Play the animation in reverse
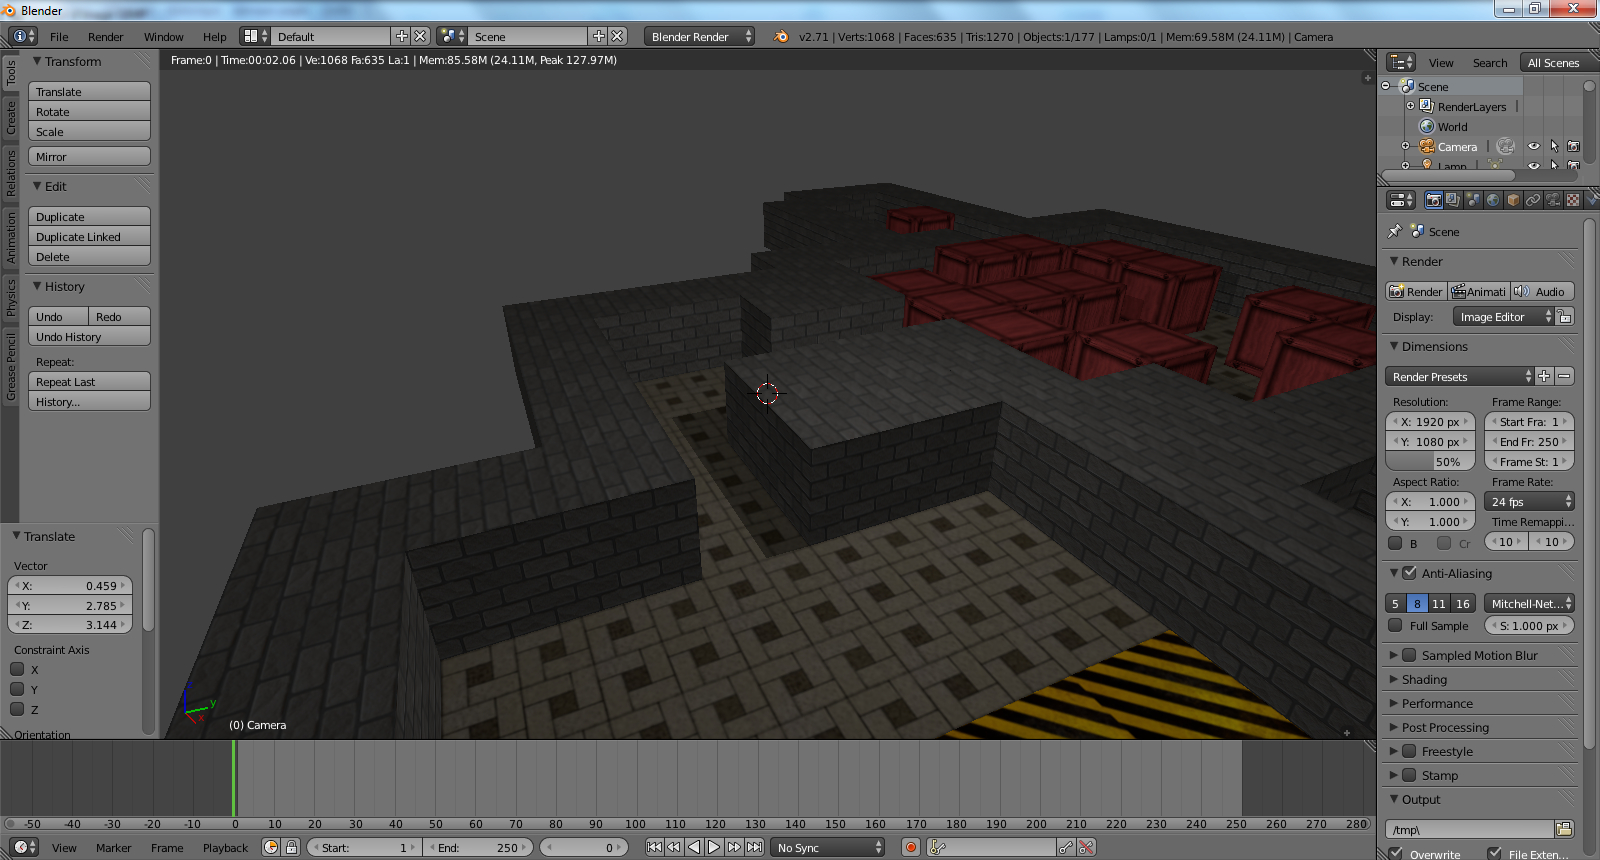The width and height of the screenshot is (1600, 860). tap(694, 847)
